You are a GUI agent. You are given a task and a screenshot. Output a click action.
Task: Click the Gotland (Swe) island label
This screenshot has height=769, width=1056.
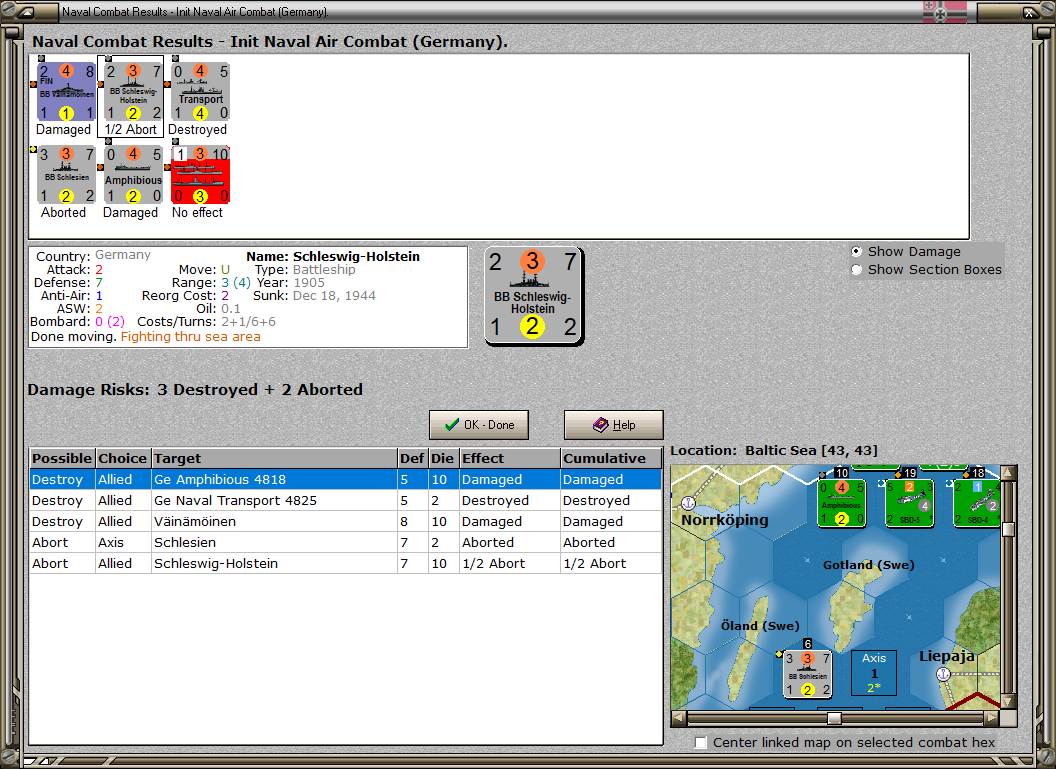(868, 565)
